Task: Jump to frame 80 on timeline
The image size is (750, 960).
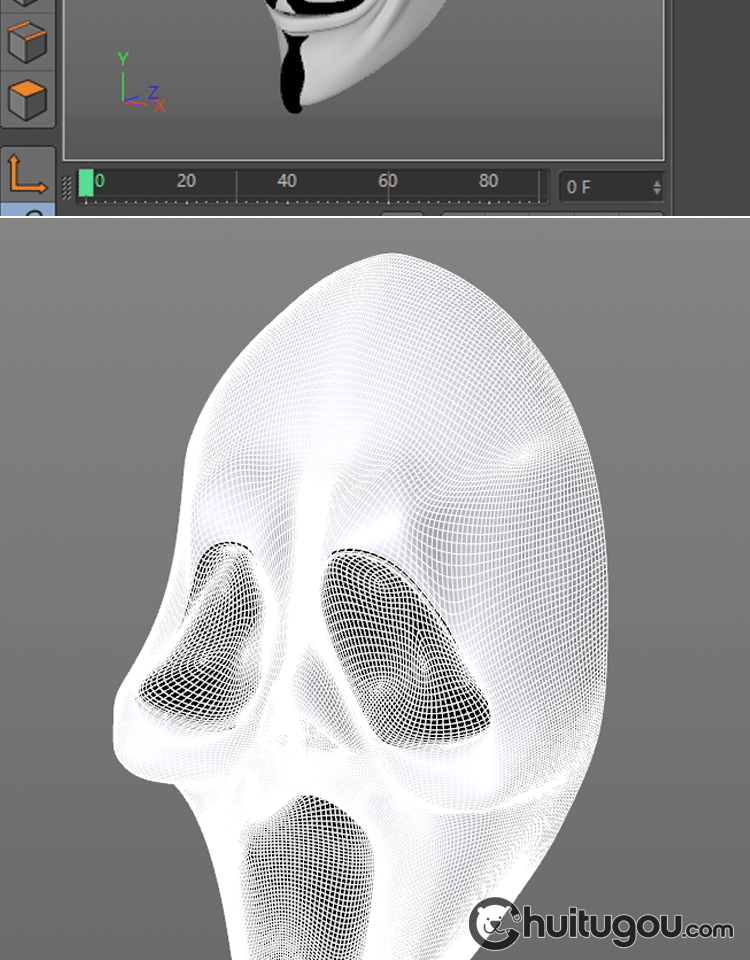Action: point(488,182)
